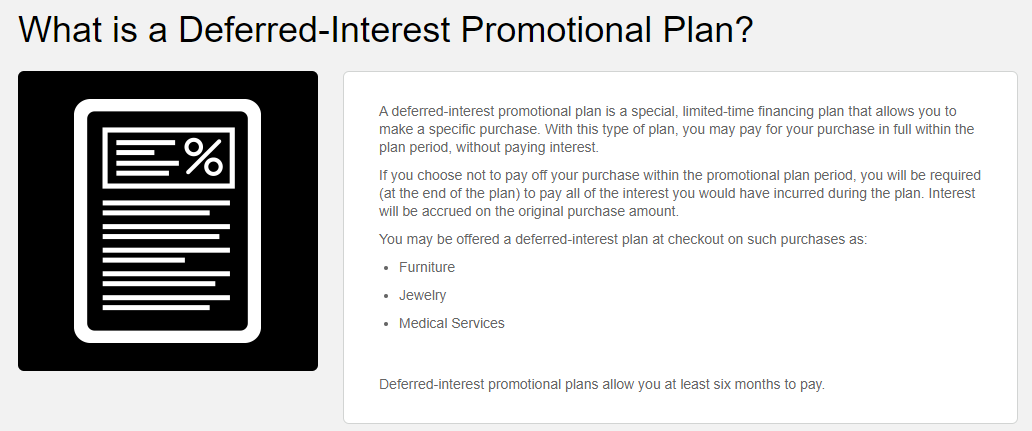Click the text lines in the document icon's lower half
Viewport: 1032px width, 431px height.
pyautogui.click(x=167, y=255)
